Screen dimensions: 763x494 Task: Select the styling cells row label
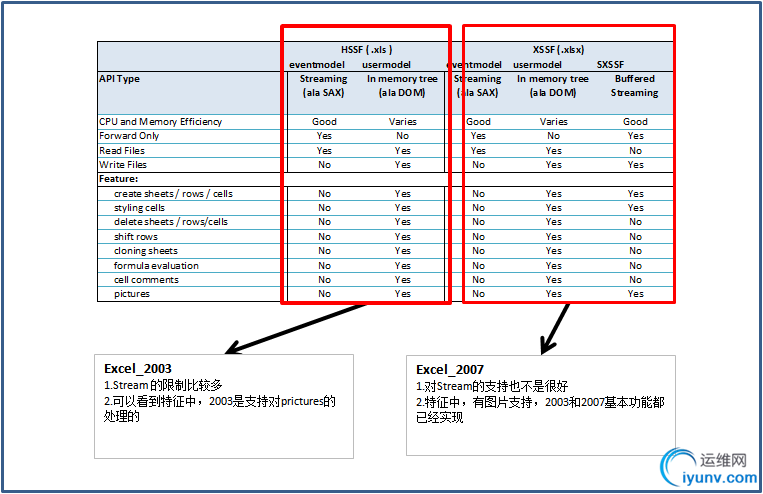pos(139,208)
